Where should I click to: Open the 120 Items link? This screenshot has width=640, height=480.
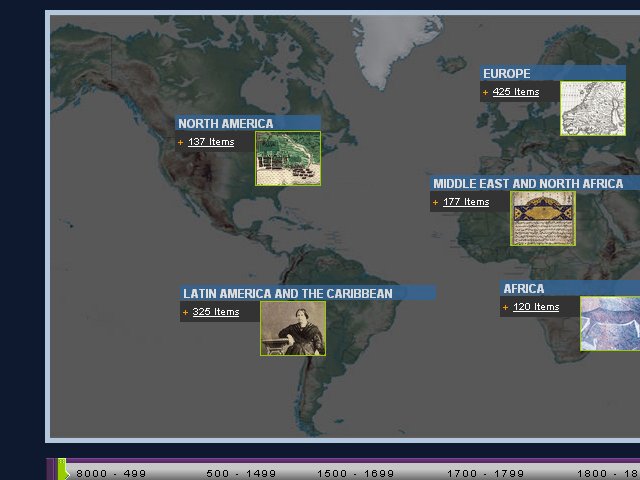pyautogui.click(x=536, y=307)
